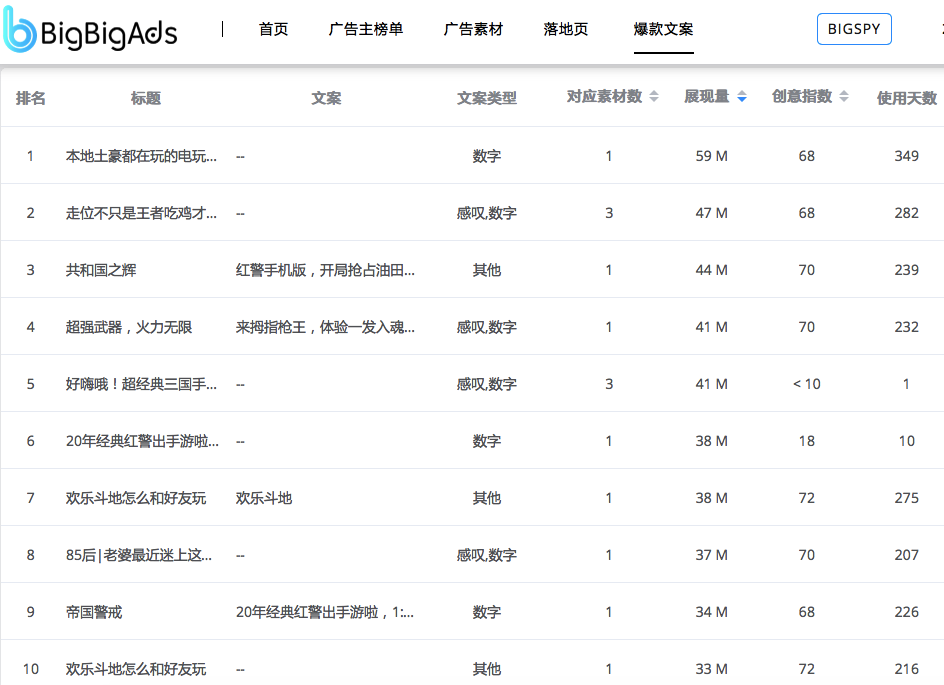Click the 85后|老婆最近迷上这… title
The image size is (944, 685).
139,555
